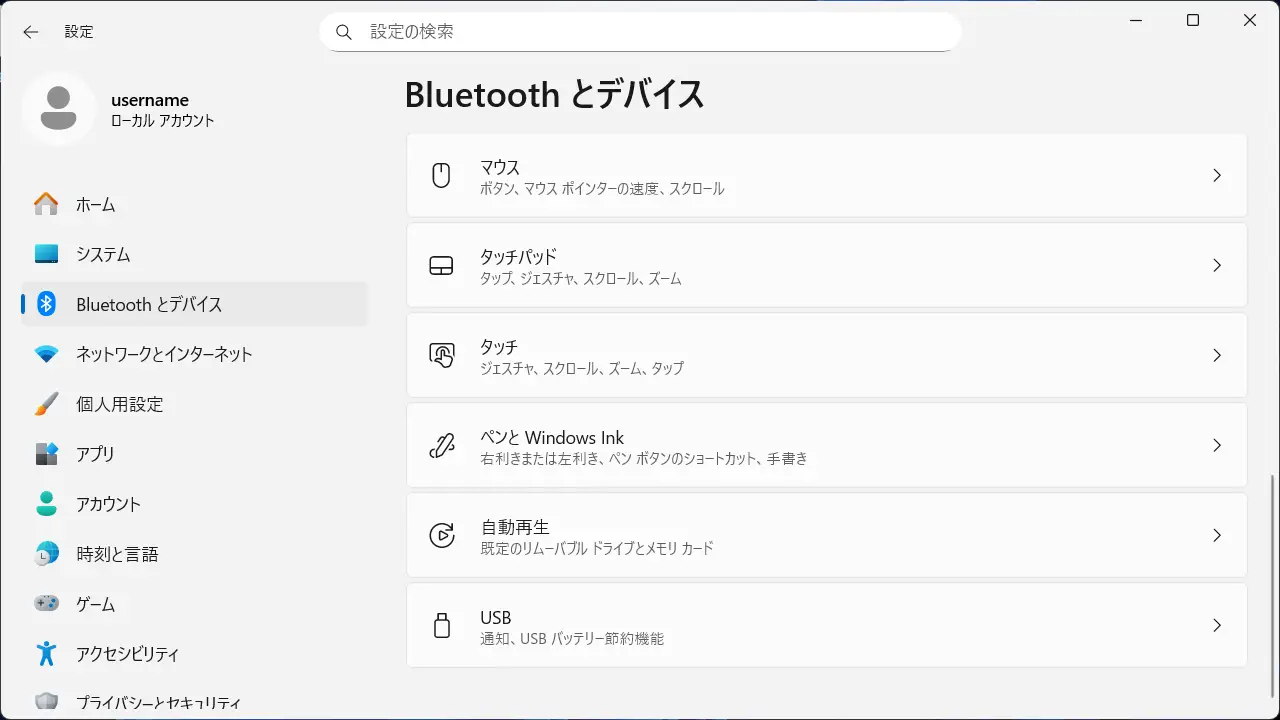Go back using the arrow button
This screenshot has width=1280, height=720.
[x=31, y=32]
